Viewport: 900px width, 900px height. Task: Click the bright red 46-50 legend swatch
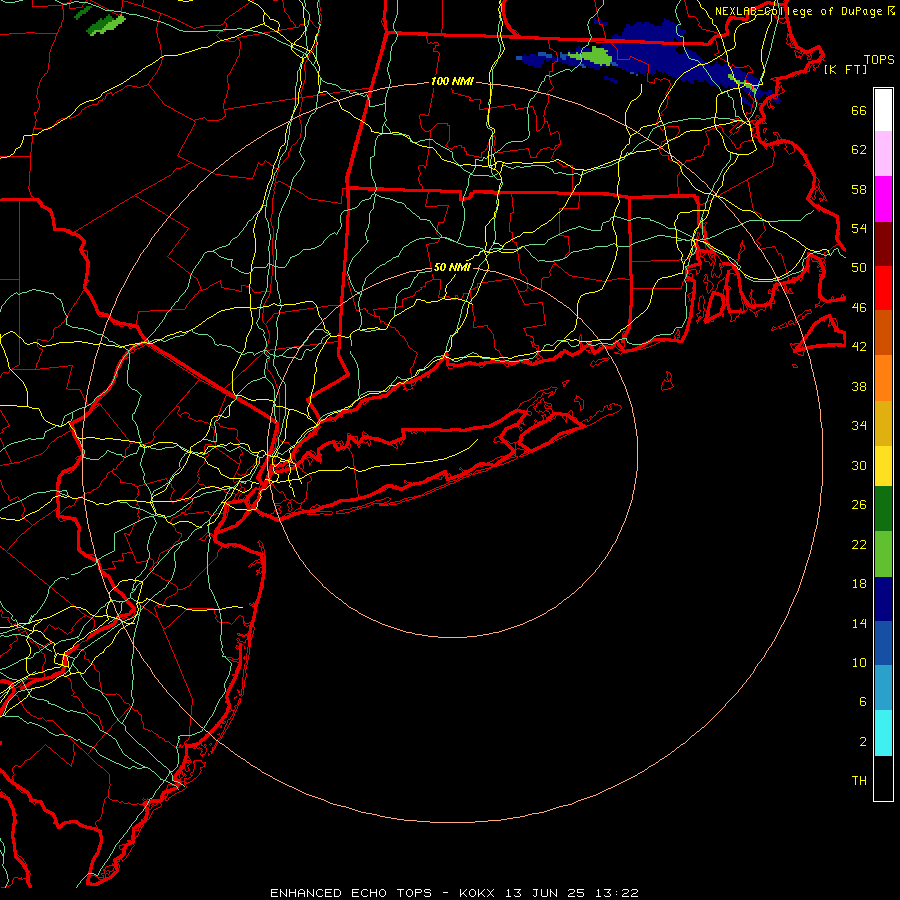pos(883,288)
